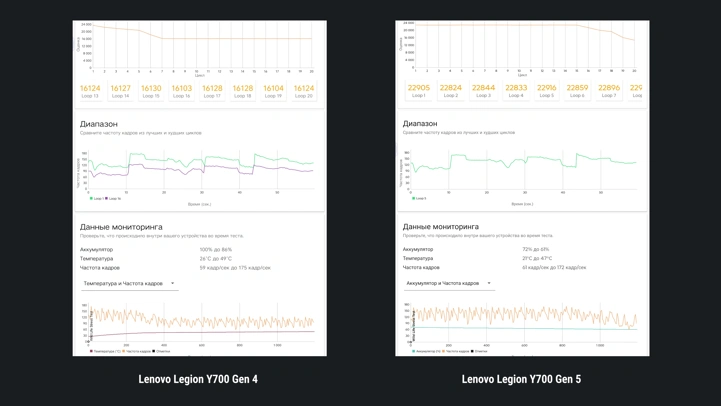Select the 16124 Loop 20 score card
Screen dimensions: 721x406
304,91
